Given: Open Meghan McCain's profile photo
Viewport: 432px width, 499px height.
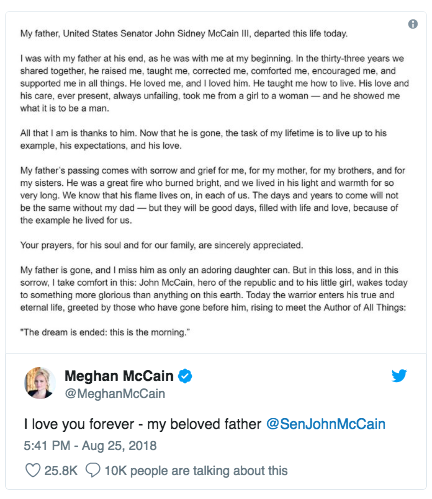Looking at the screenshot, I should coord(40,383).
